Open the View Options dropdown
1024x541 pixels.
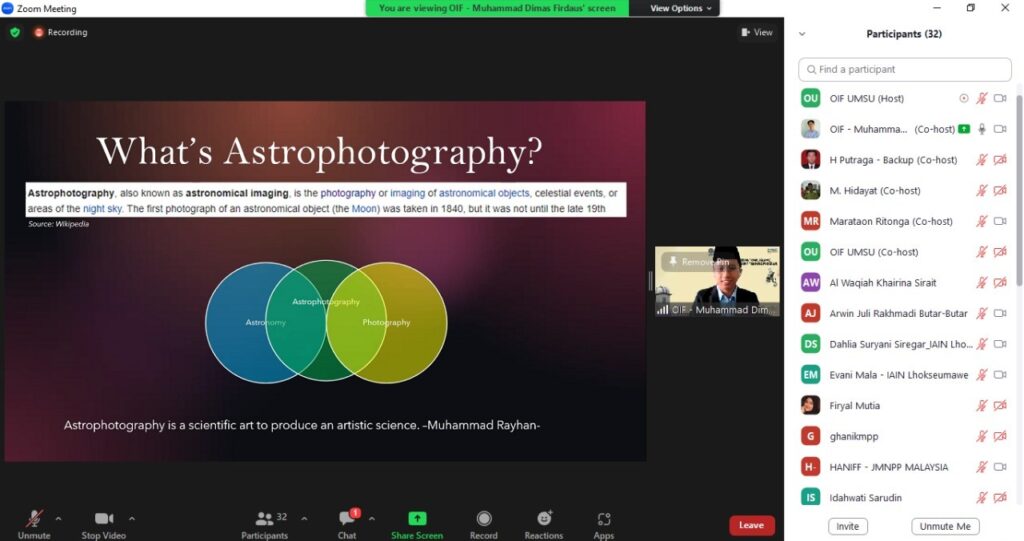point(682,8)
